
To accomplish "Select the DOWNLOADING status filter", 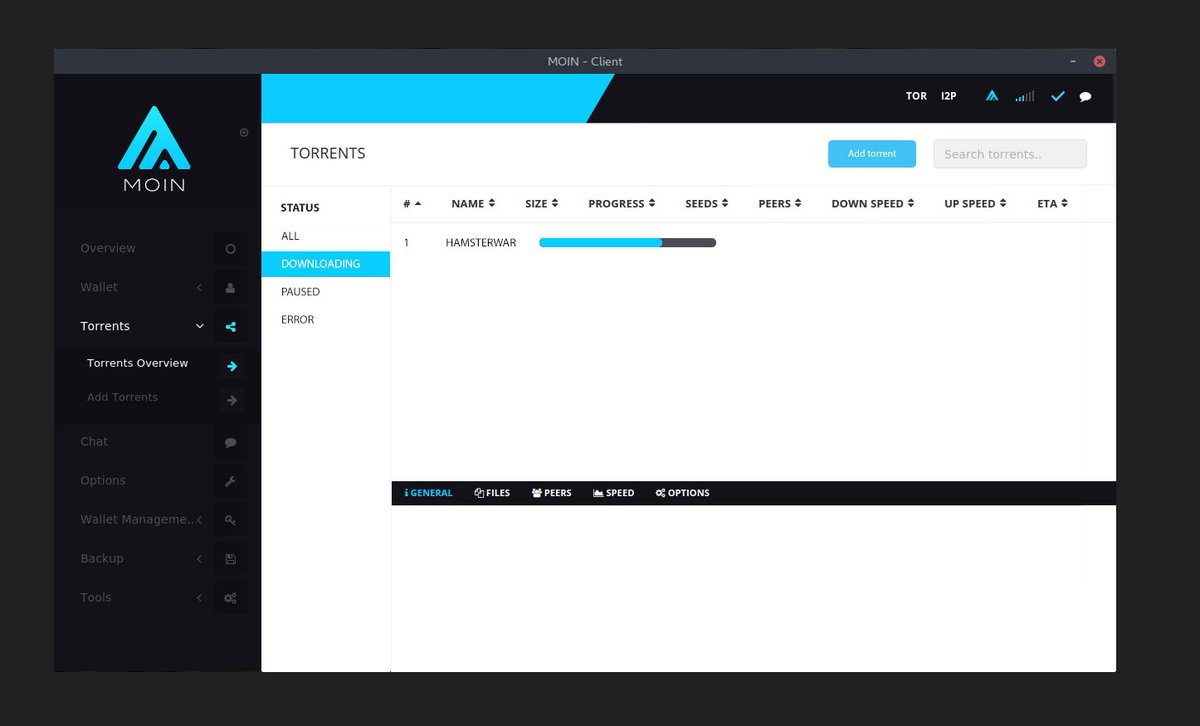I will coord(326,264).
